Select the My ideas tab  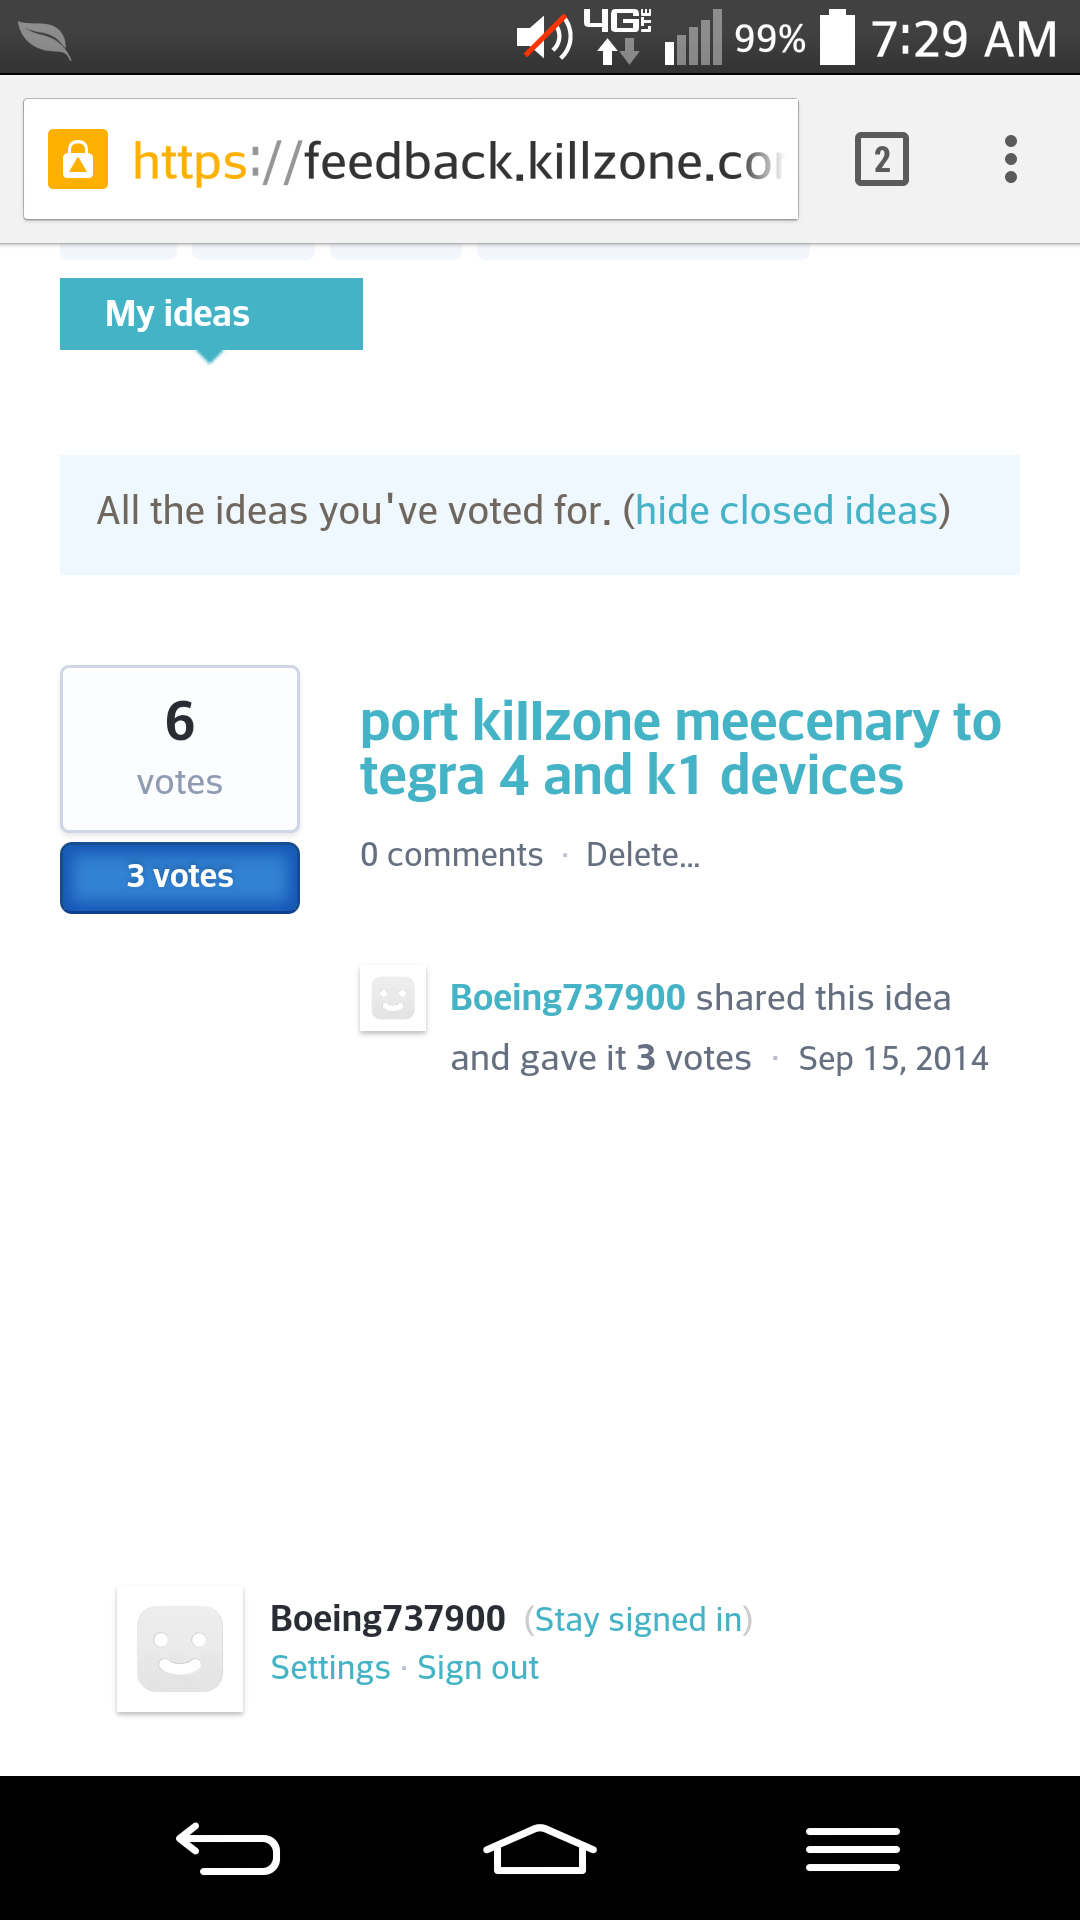pyautogui.click(x=210, y=313)
